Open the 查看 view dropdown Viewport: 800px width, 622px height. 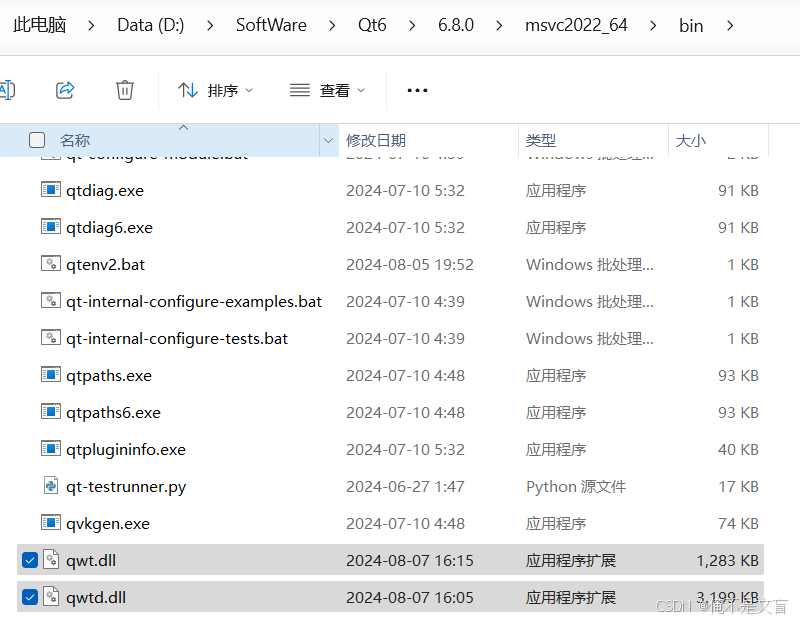327,90
